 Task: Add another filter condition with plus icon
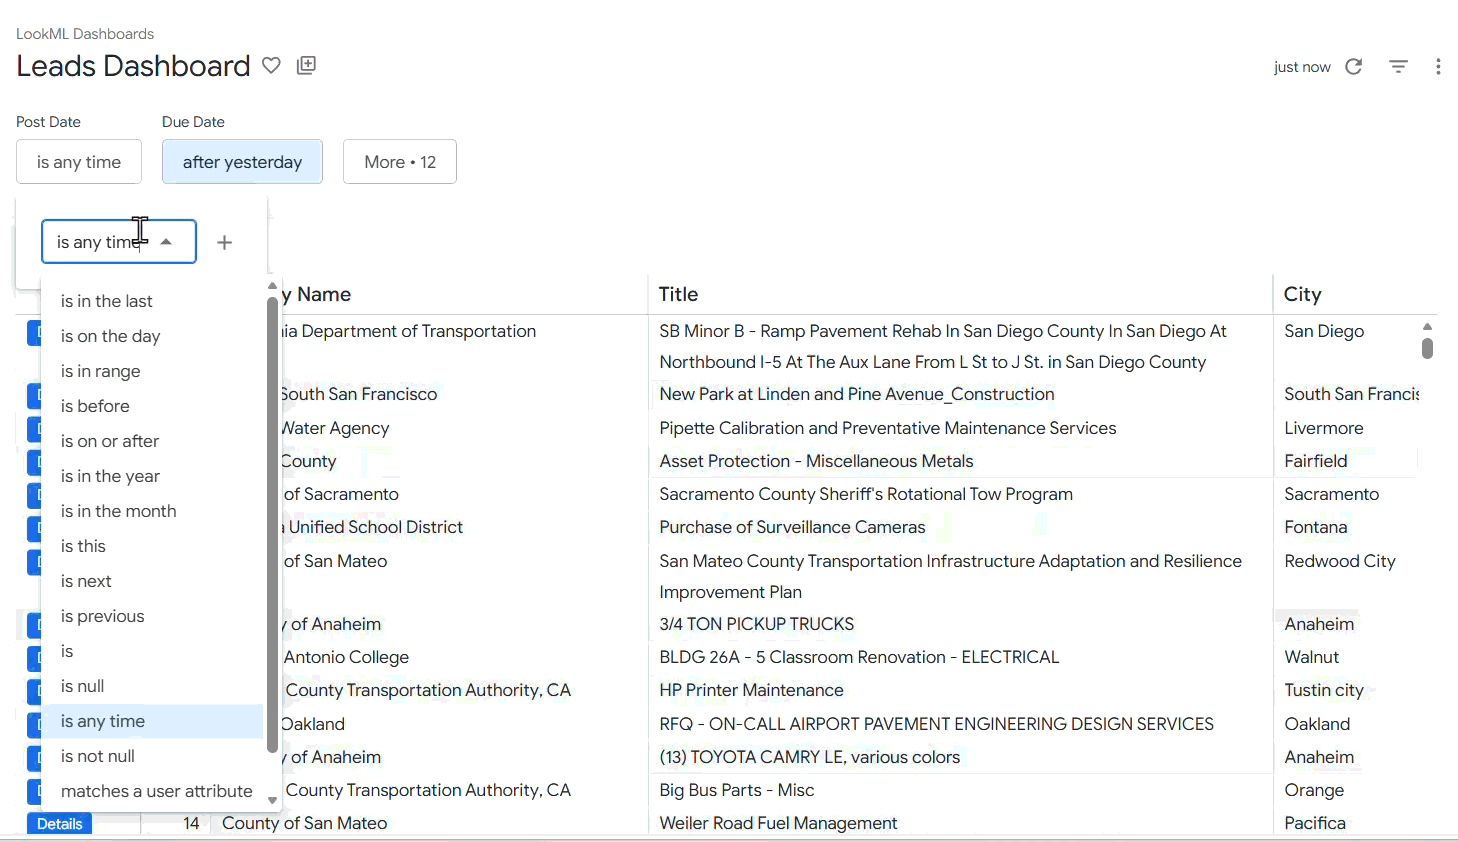point(225,242)
